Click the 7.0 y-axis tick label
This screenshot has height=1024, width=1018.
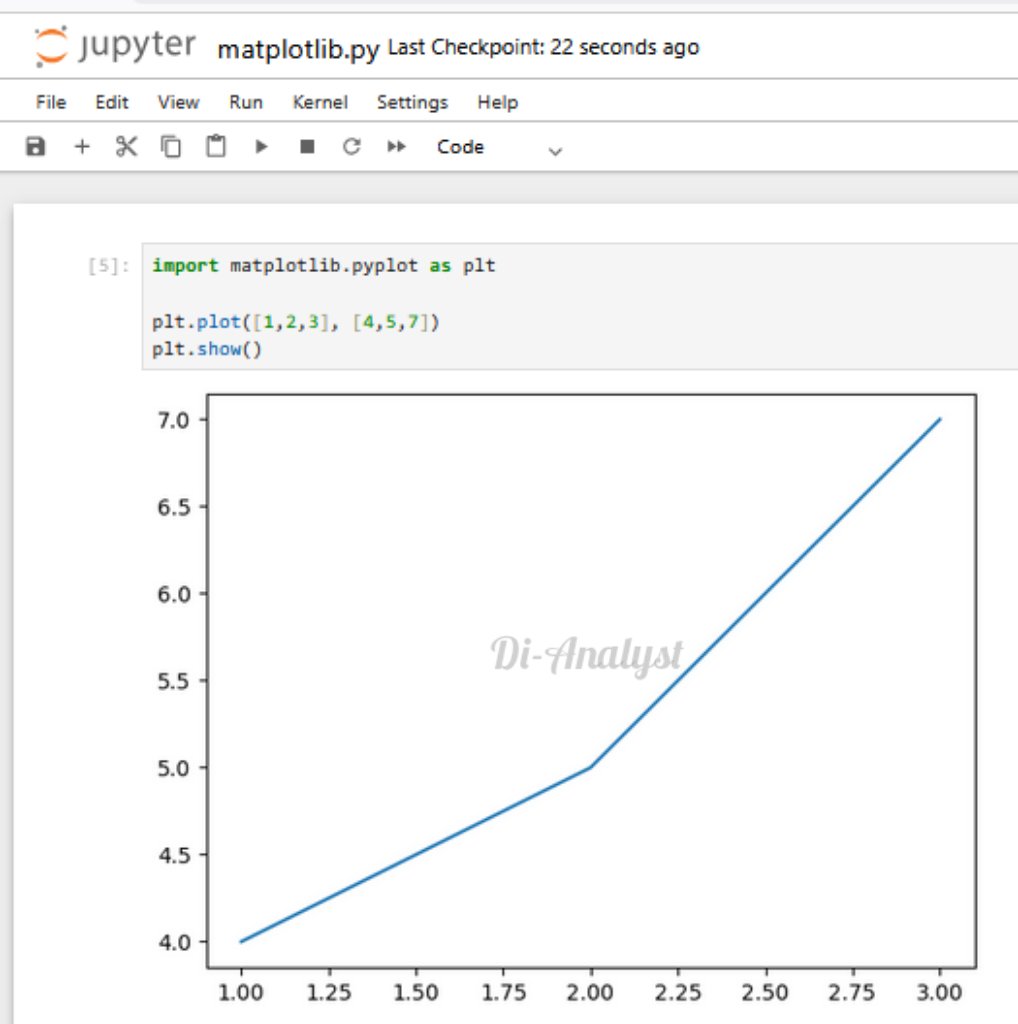click(x=174, y=421)
